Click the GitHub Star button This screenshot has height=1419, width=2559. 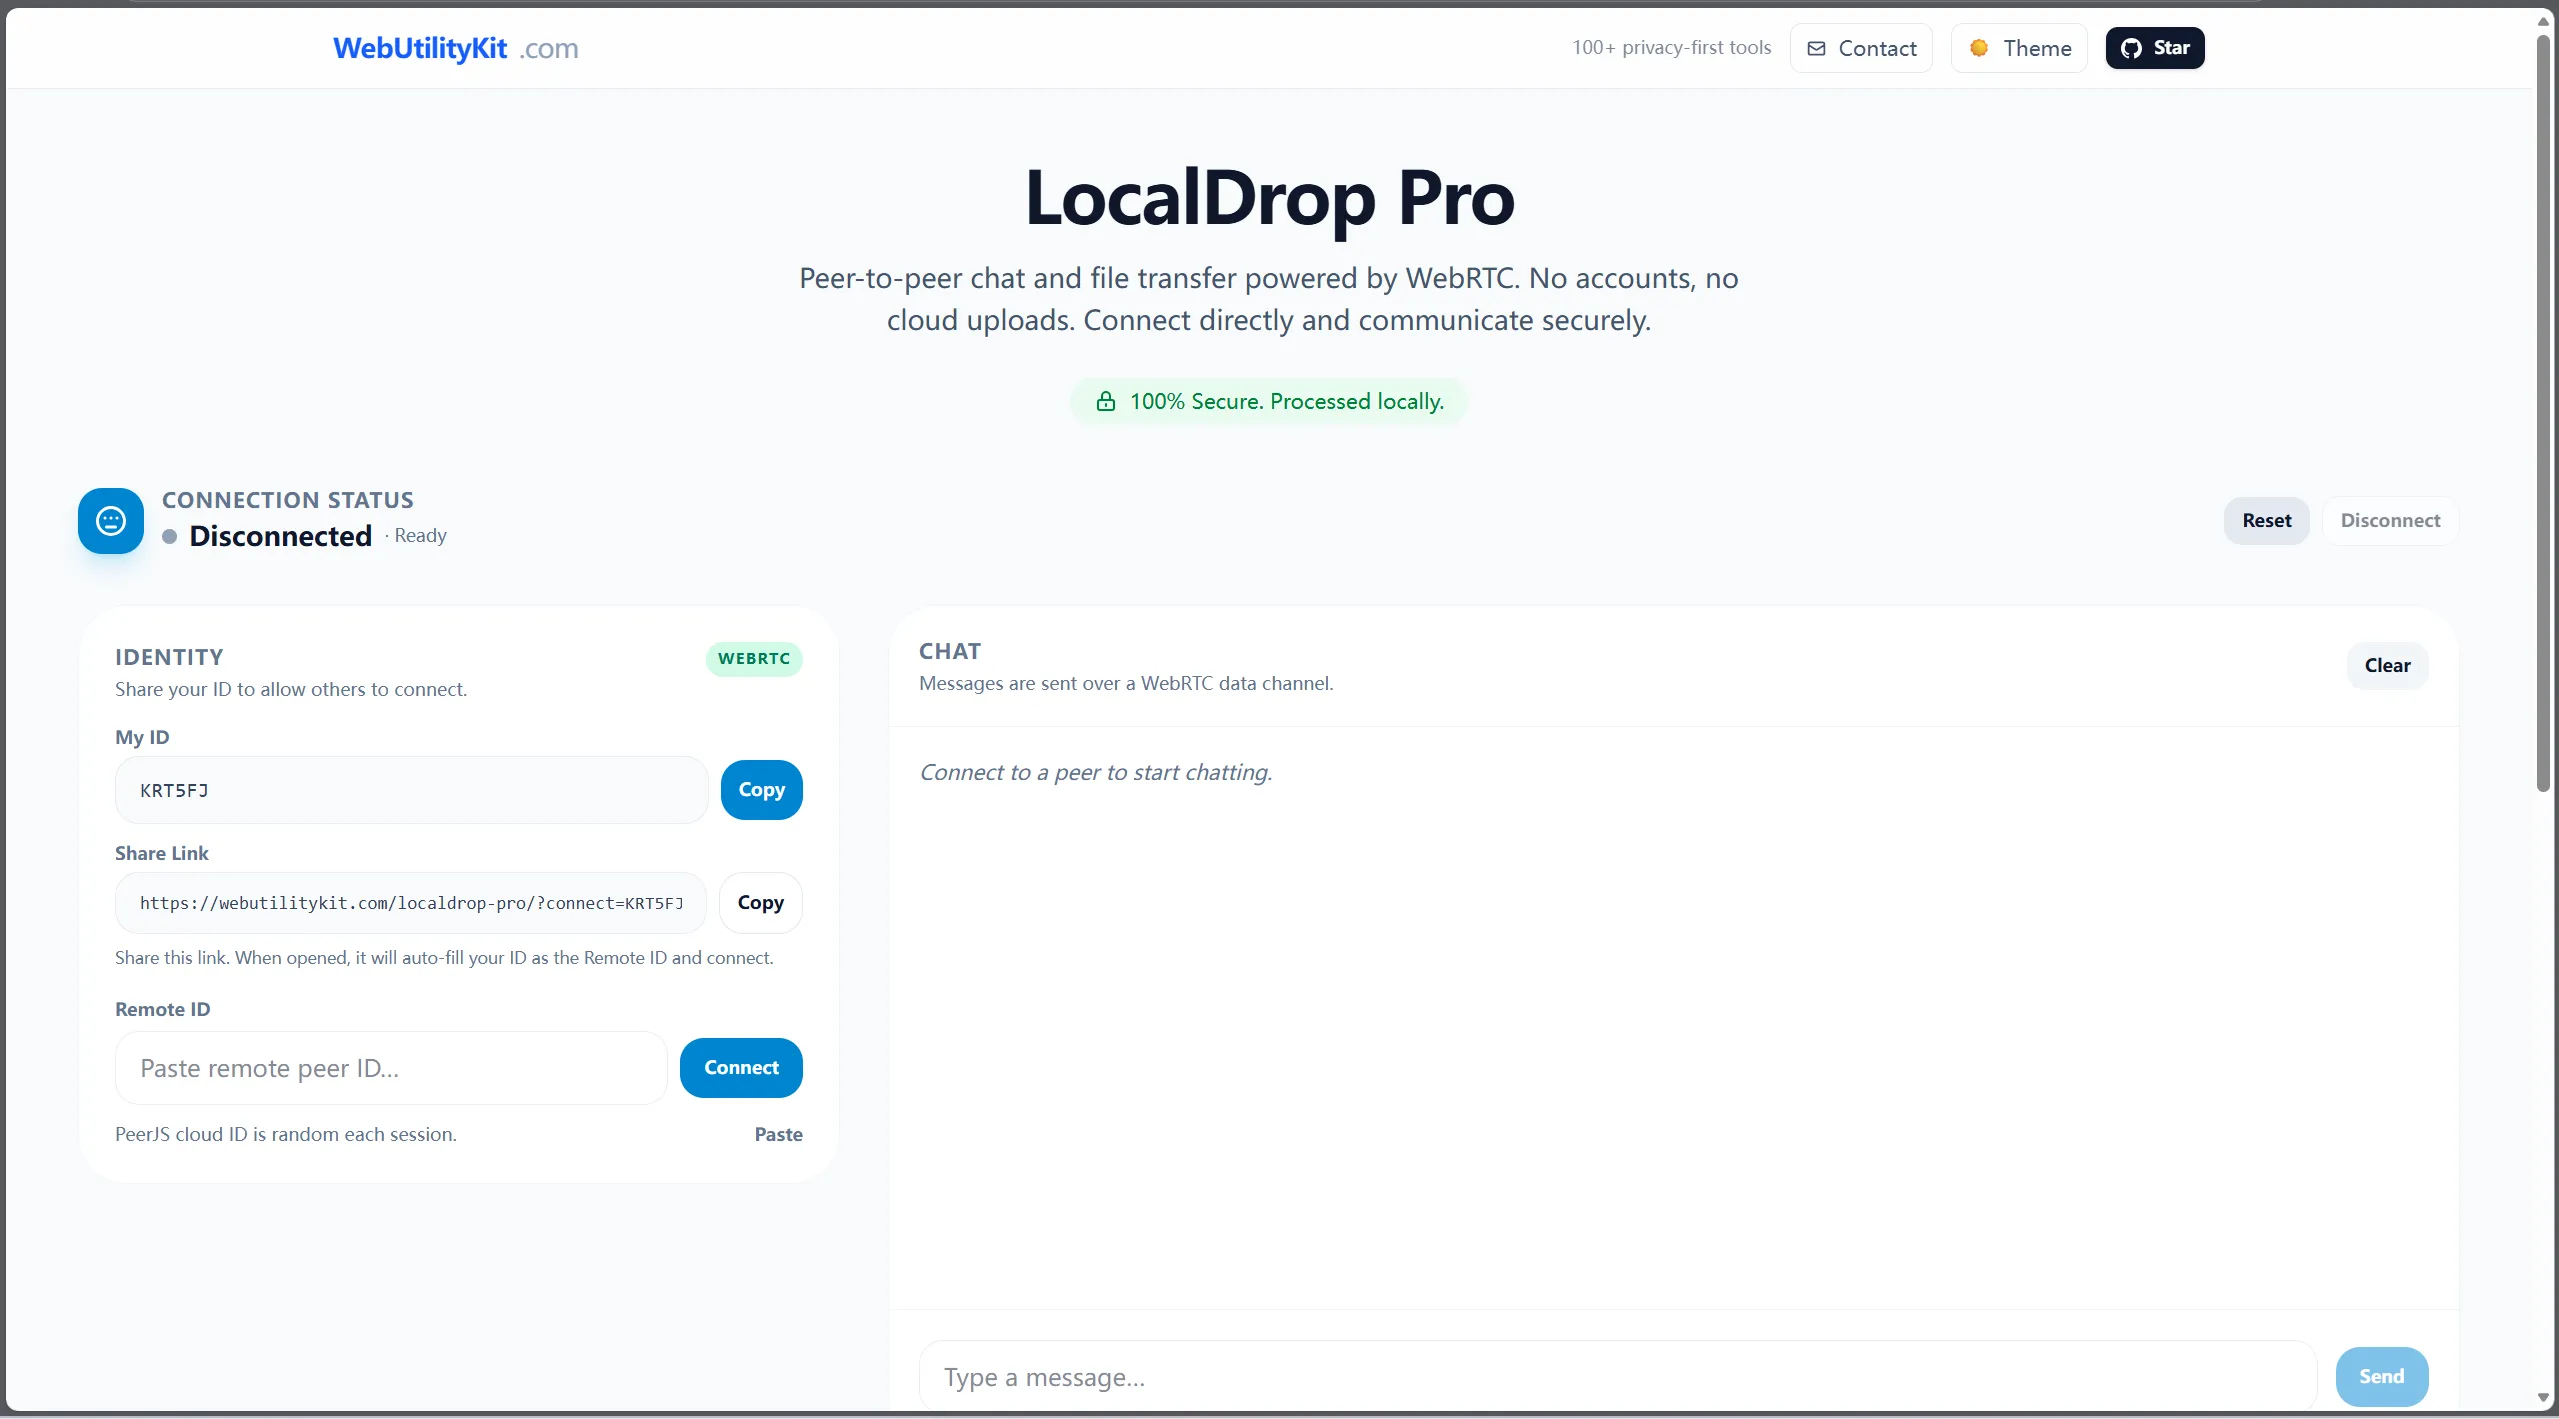[2154, 48]
